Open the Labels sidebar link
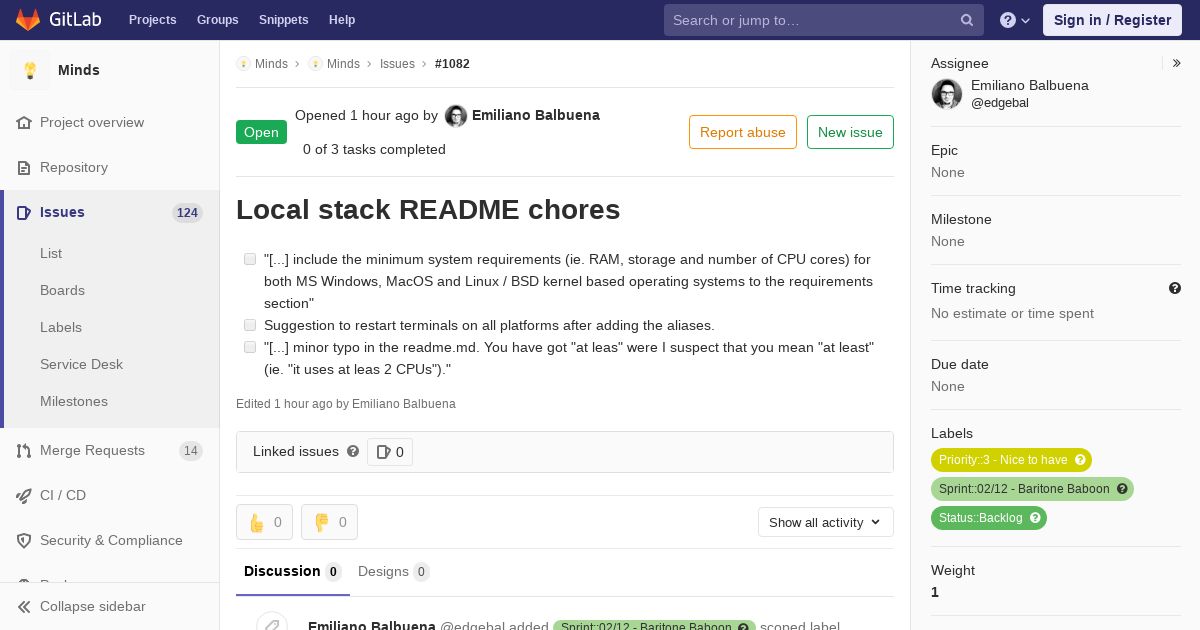1200x630 pixels. point(61,327)
